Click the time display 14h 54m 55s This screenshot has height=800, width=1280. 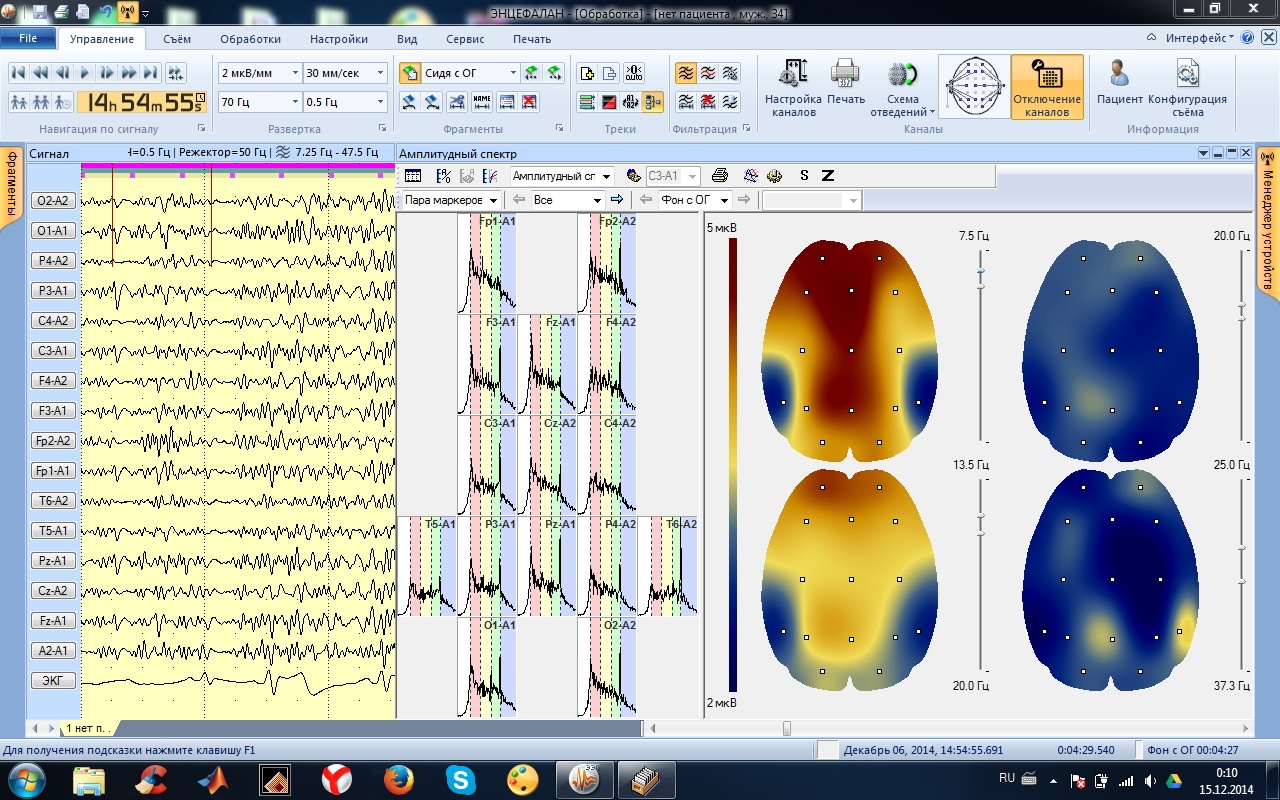tap(142, 102)
